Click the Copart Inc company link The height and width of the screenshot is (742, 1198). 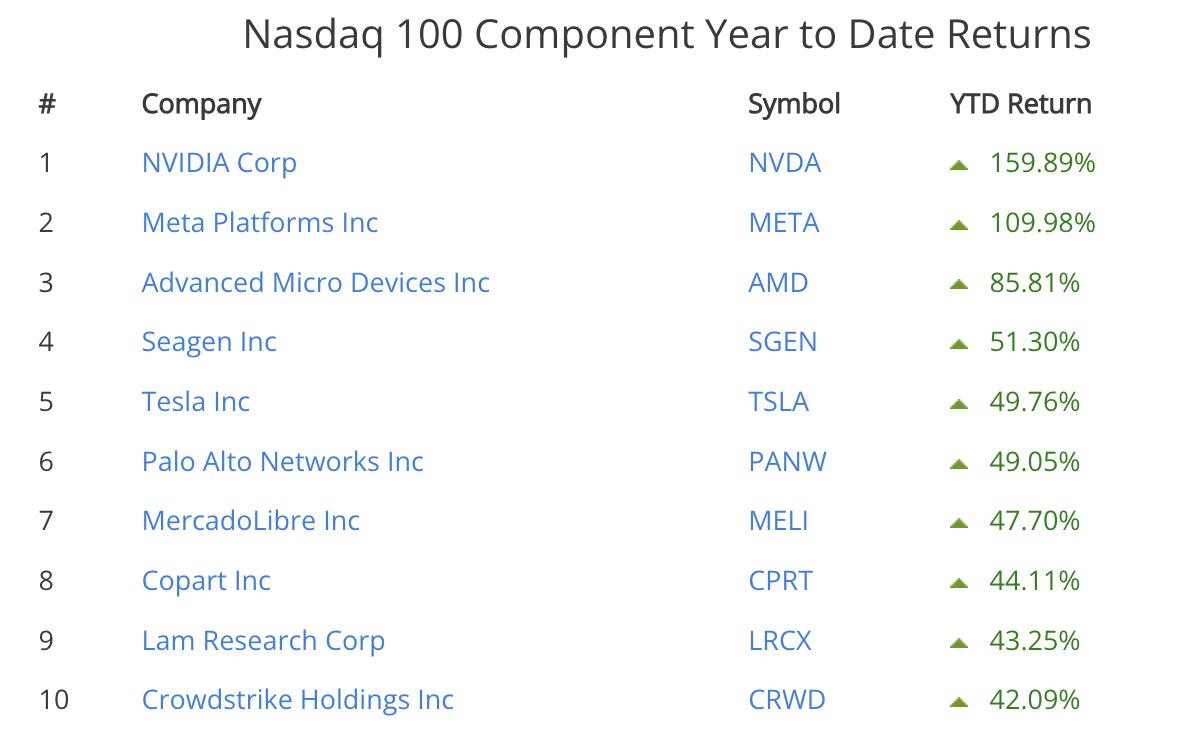click(206, 581)
